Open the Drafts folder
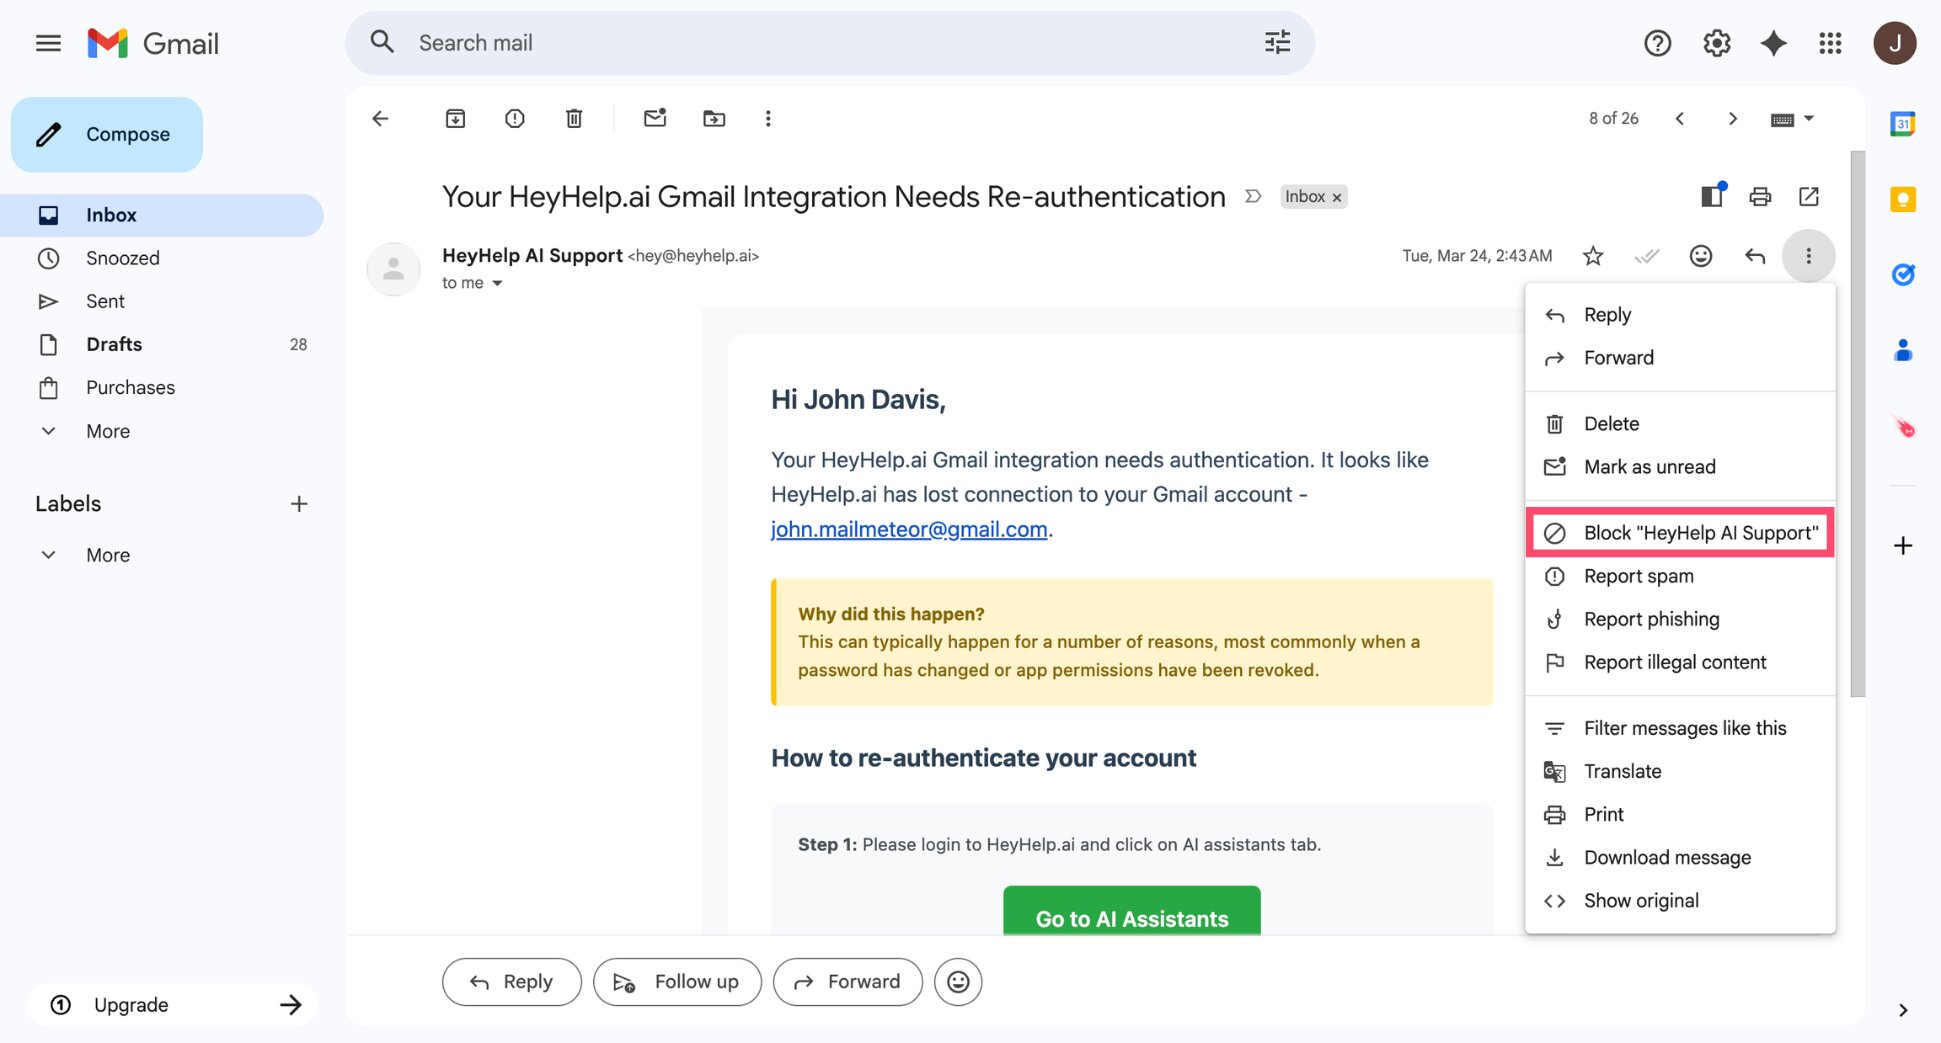Image resolution: width=1941 pixels, height=1043 pixels. click(x=162, y=344)
